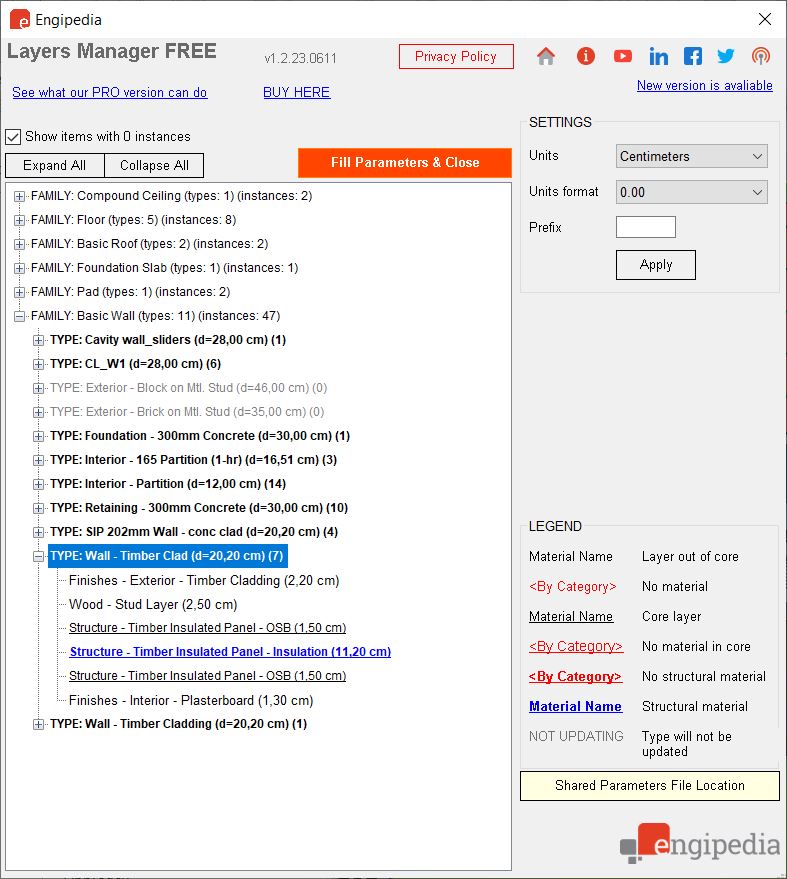Collapse the Basic Wall family node
Viewport: 787px width, 879px height.
19,317
